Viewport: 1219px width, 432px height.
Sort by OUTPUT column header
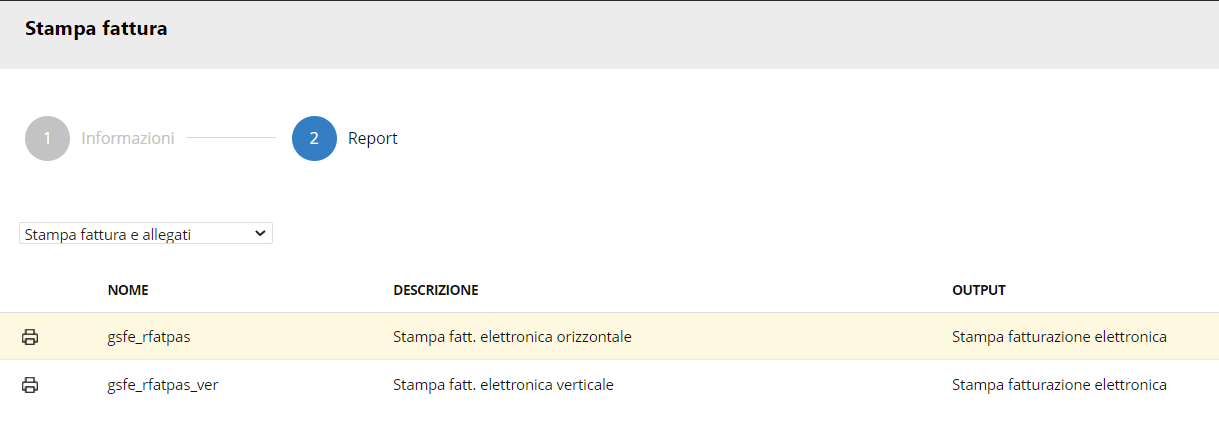click(x=979, y=290)
